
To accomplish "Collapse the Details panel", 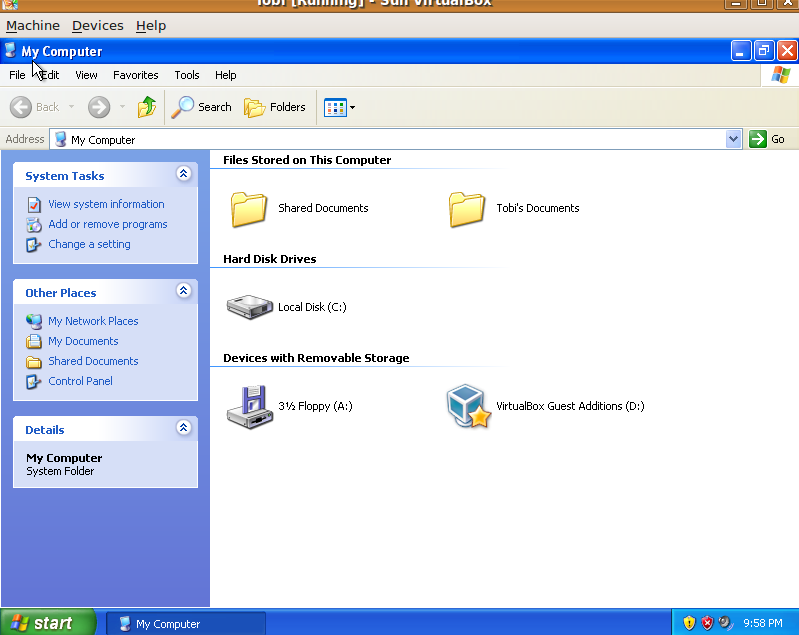I will tap(183, 428).
